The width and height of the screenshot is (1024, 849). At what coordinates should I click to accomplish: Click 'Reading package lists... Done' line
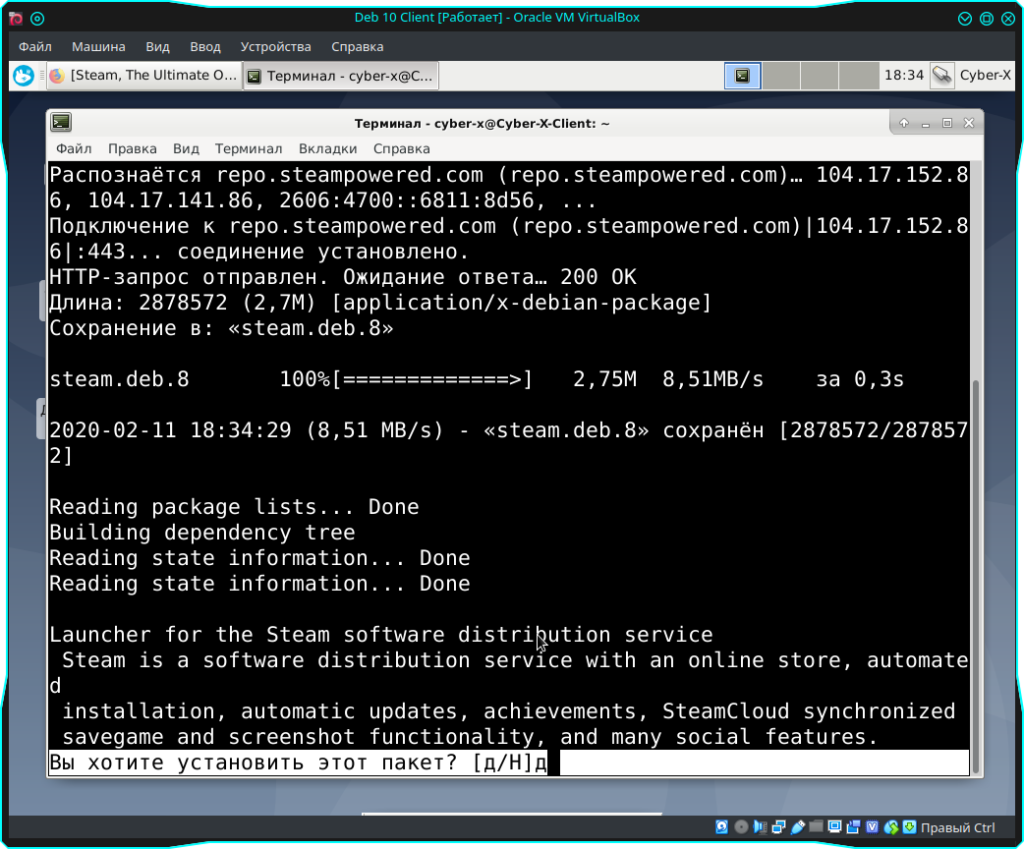[234, 507]
